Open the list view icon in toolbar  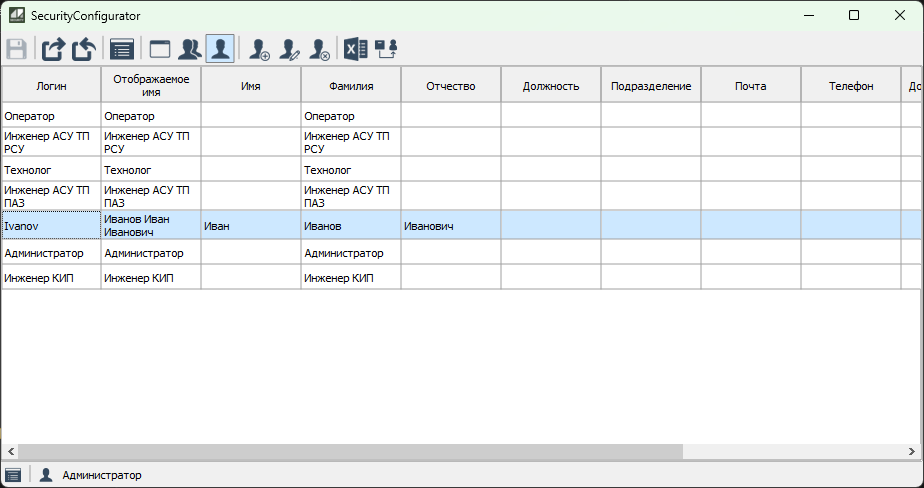(122, 49)
